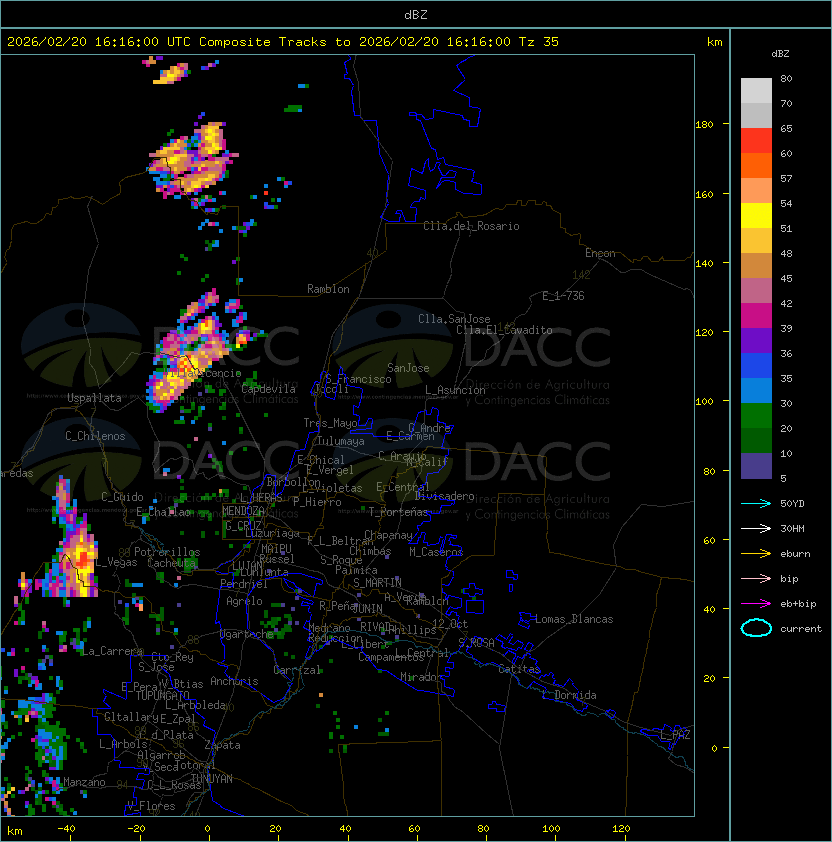Click the 'Carrizal' map label
The image size is (832, 842).
pyautogui.click(x=297, y=670)
